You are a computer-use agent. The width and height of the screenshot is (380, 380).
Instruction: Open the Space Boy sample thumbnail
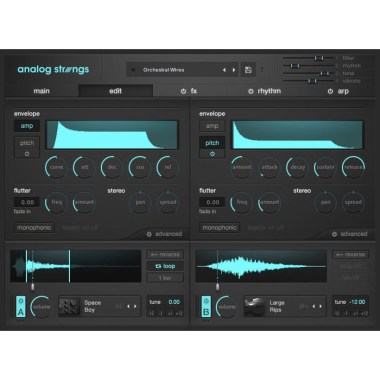69,306
